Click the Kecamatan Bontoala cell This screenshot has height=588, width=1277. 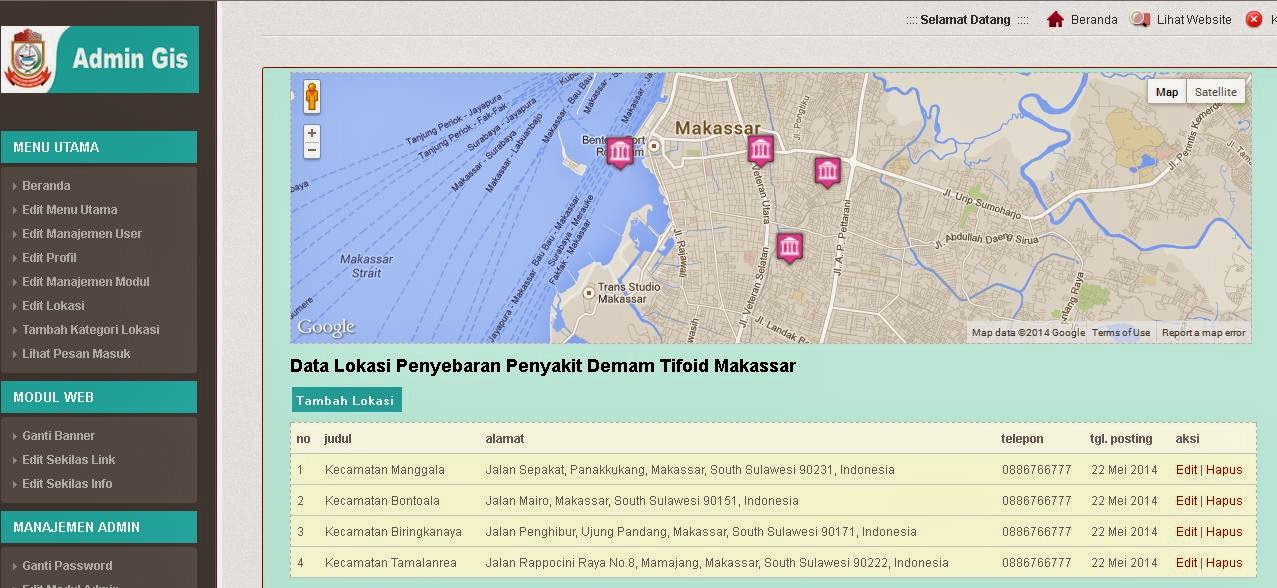point(382,501)
